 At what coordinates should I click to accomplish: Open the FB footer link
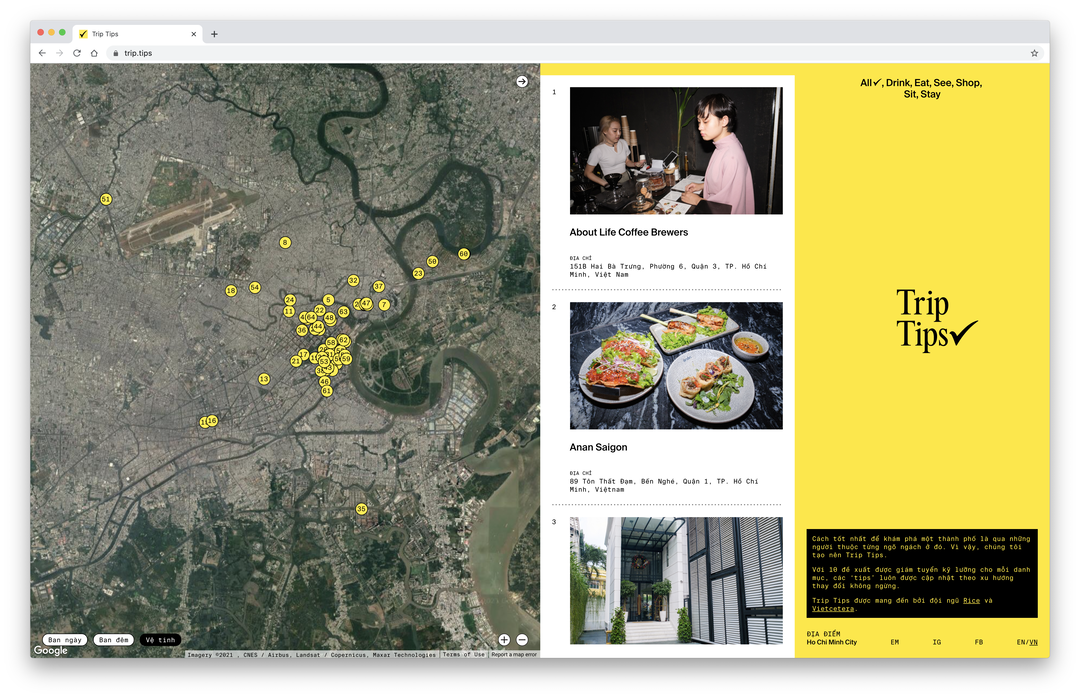[x=979, y=642]
